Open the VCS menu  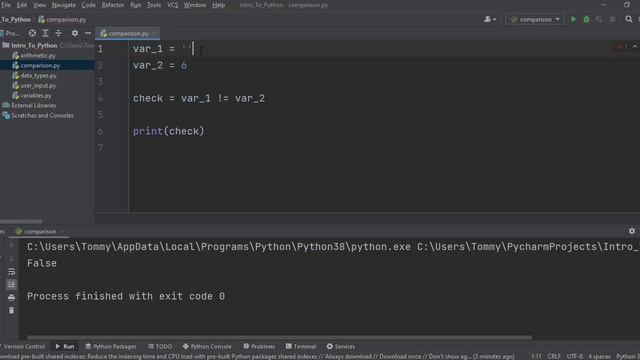pos(173,5)
